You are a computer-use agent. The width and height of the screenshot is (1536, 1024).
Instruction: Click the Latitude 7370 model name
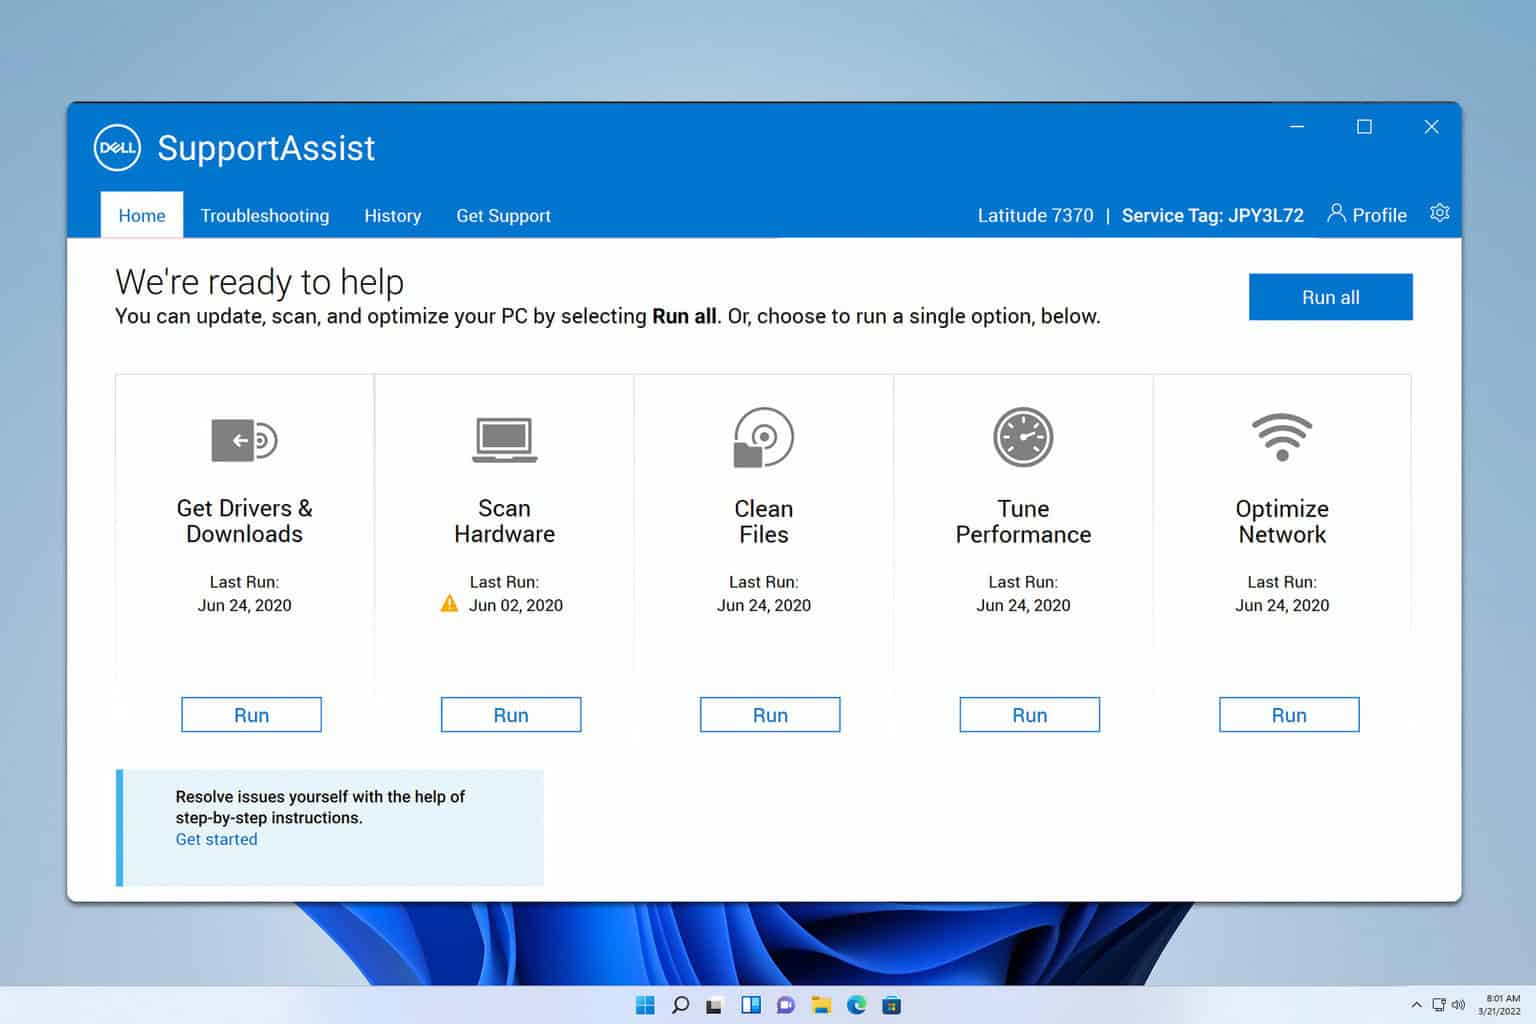[1035, 215]
